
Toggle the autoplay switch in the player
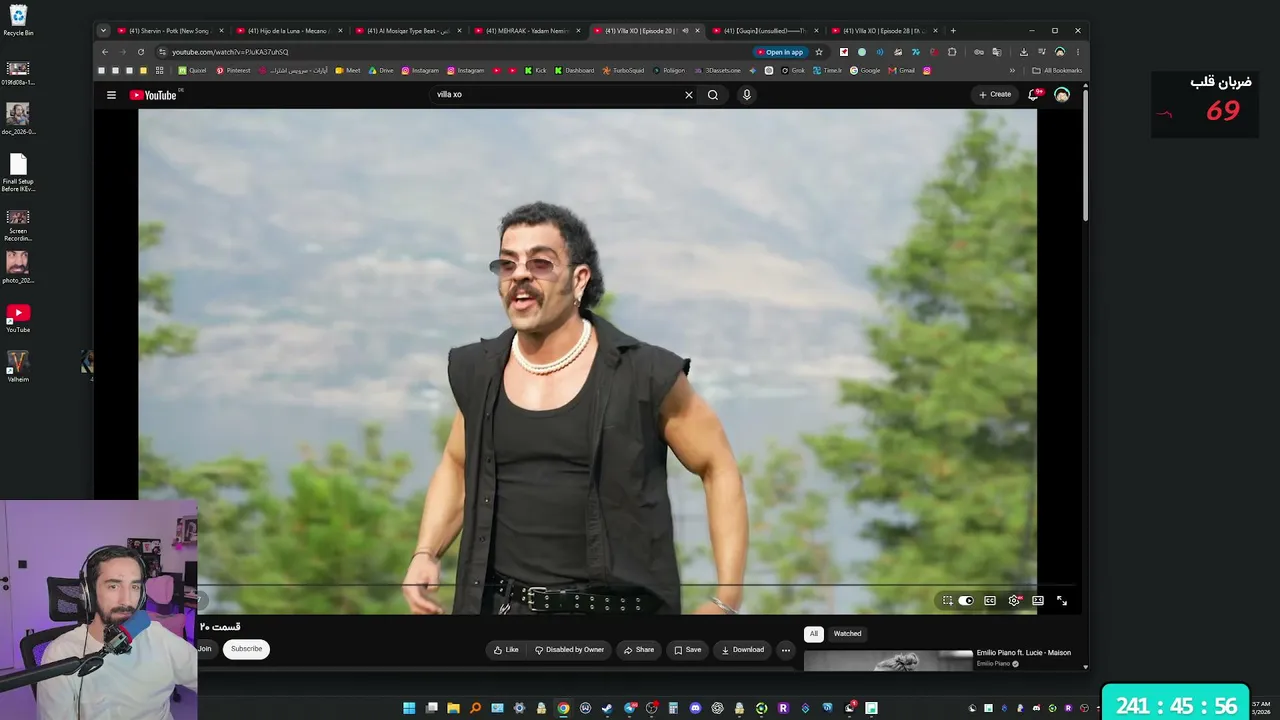(966, 601)
